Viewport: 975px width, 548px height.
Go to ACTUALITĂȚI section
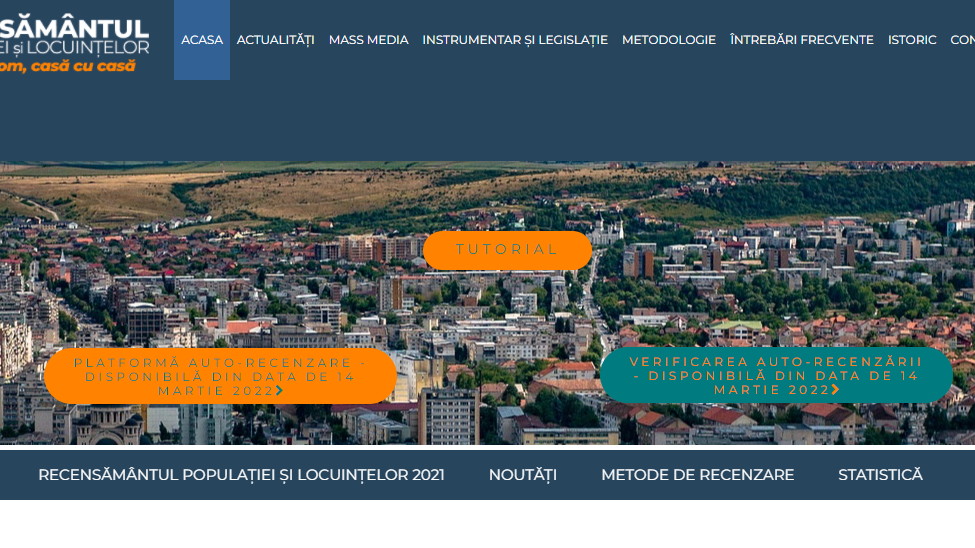275,40
